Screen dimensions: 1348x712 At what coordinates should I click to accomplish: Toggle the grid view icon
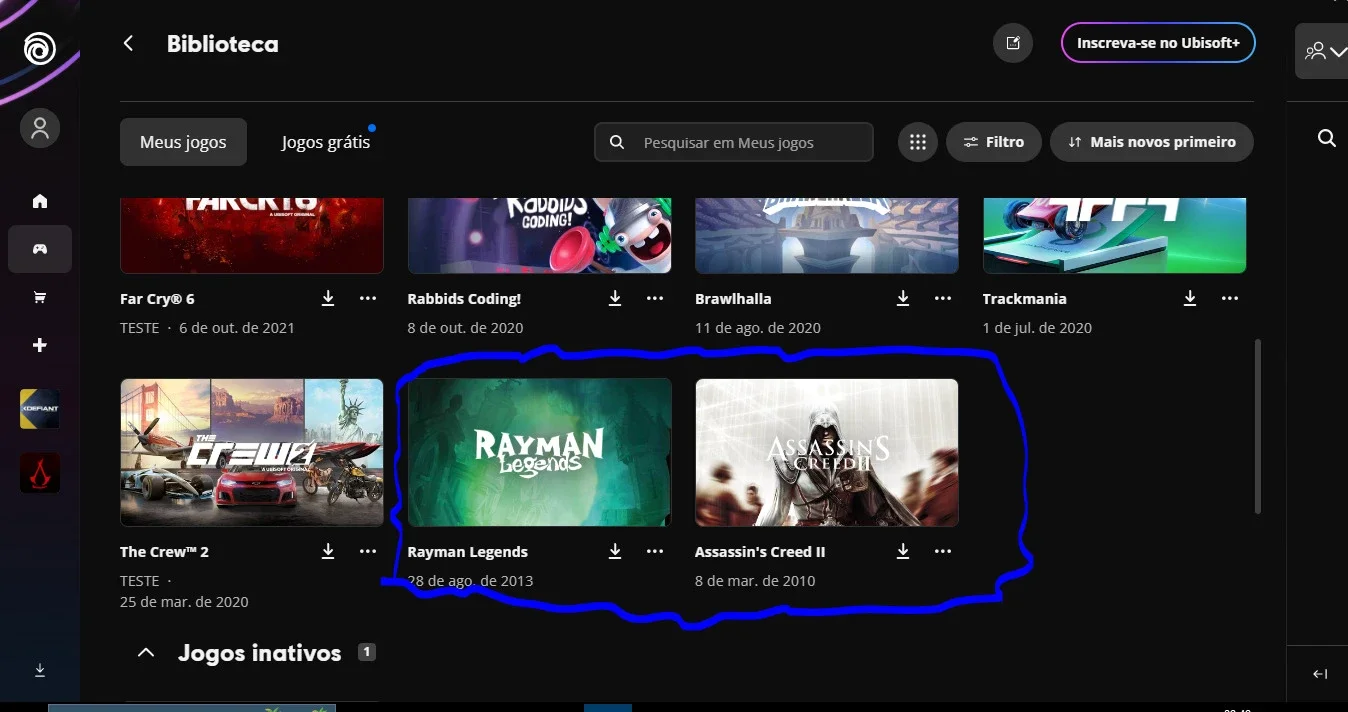[x=918, y=142]
